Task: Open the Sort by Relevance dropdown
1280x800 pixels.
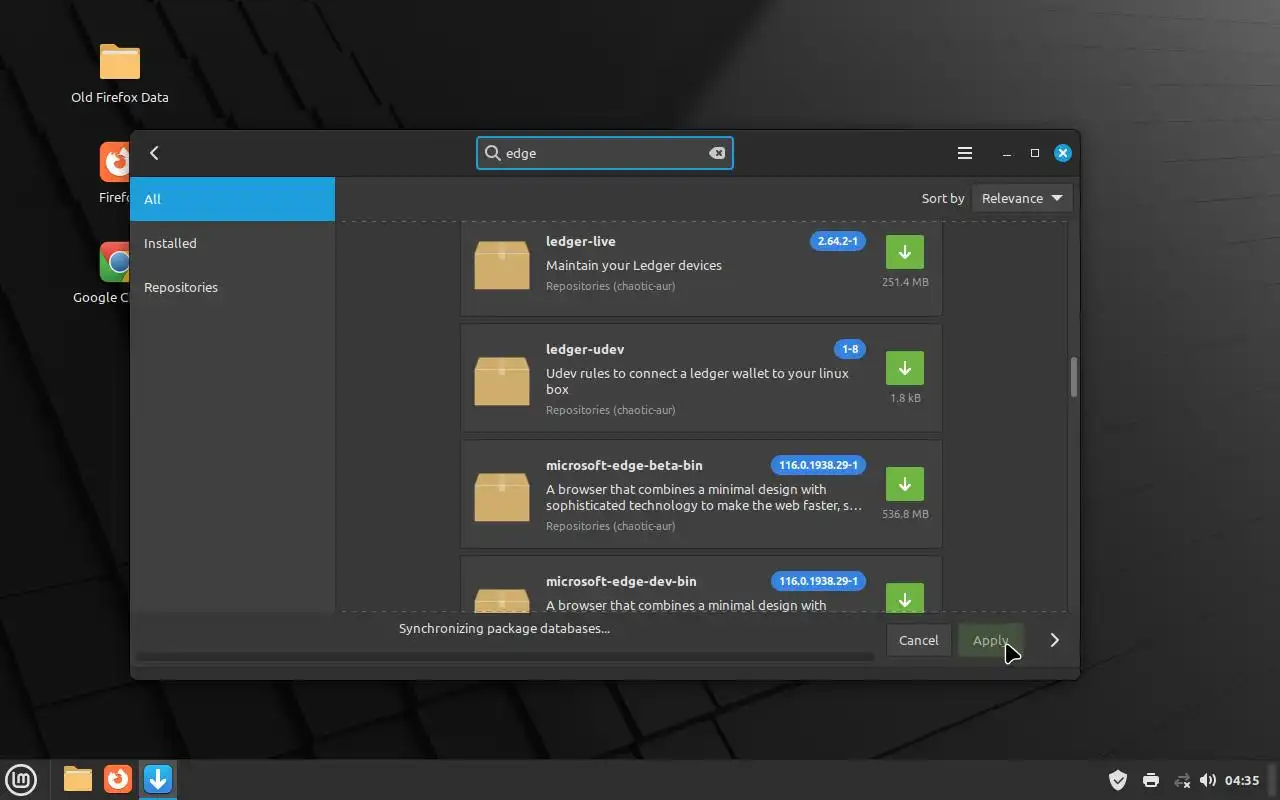Action: (x=1022, y=198)
